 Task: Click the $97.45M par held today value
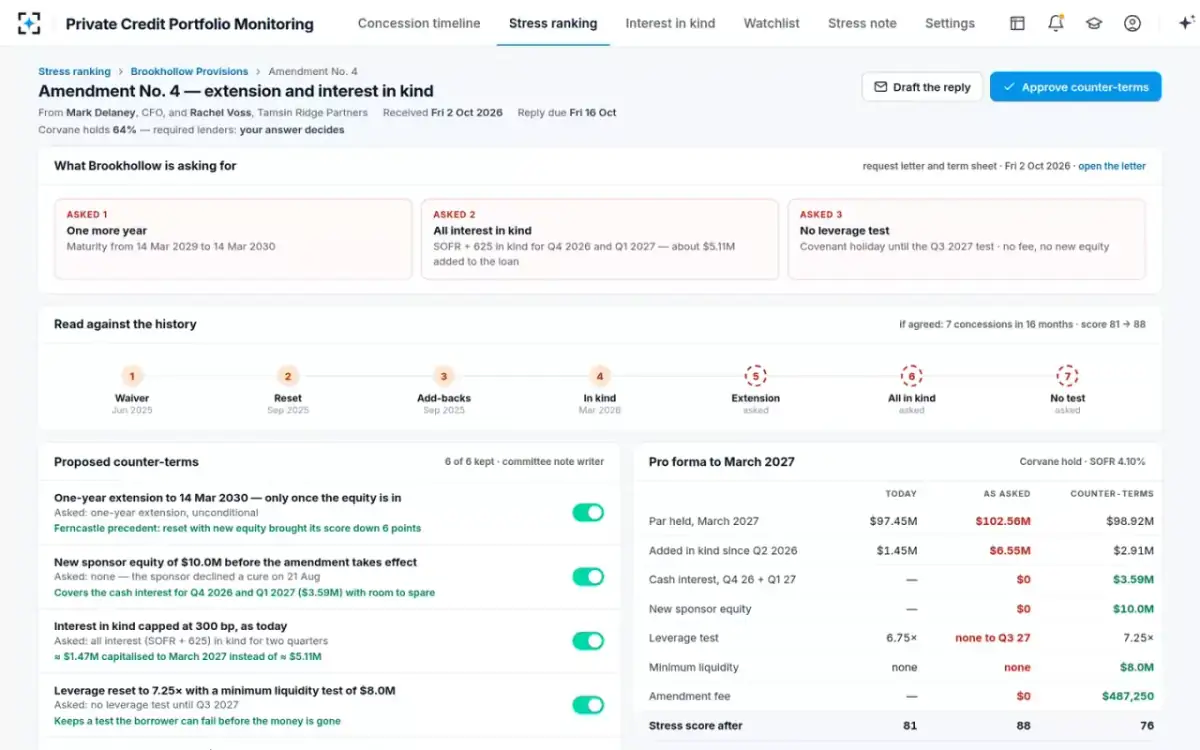[894, 521]
